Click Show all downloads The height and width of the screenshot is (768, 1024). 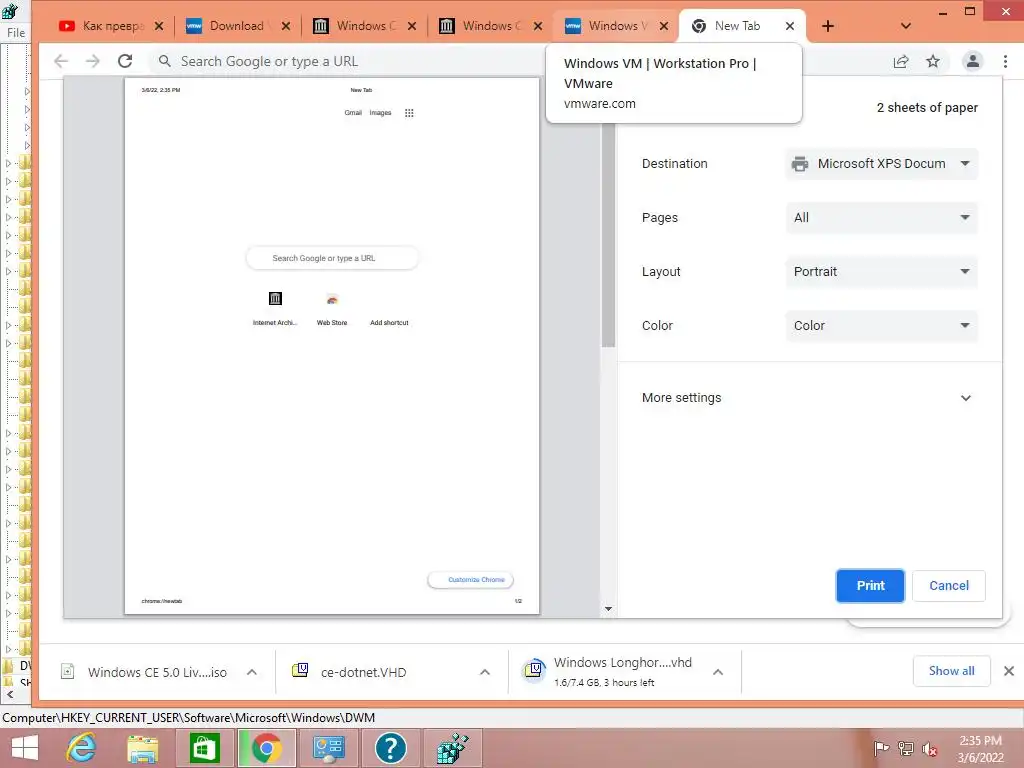[x=952, y=671]
